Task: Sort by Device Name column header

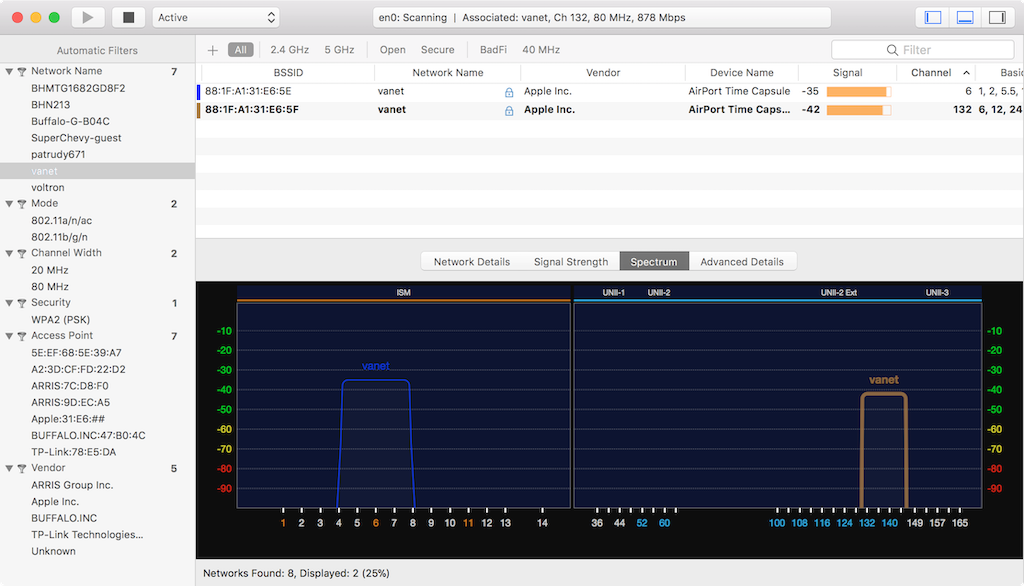Action: coord(742,73)
